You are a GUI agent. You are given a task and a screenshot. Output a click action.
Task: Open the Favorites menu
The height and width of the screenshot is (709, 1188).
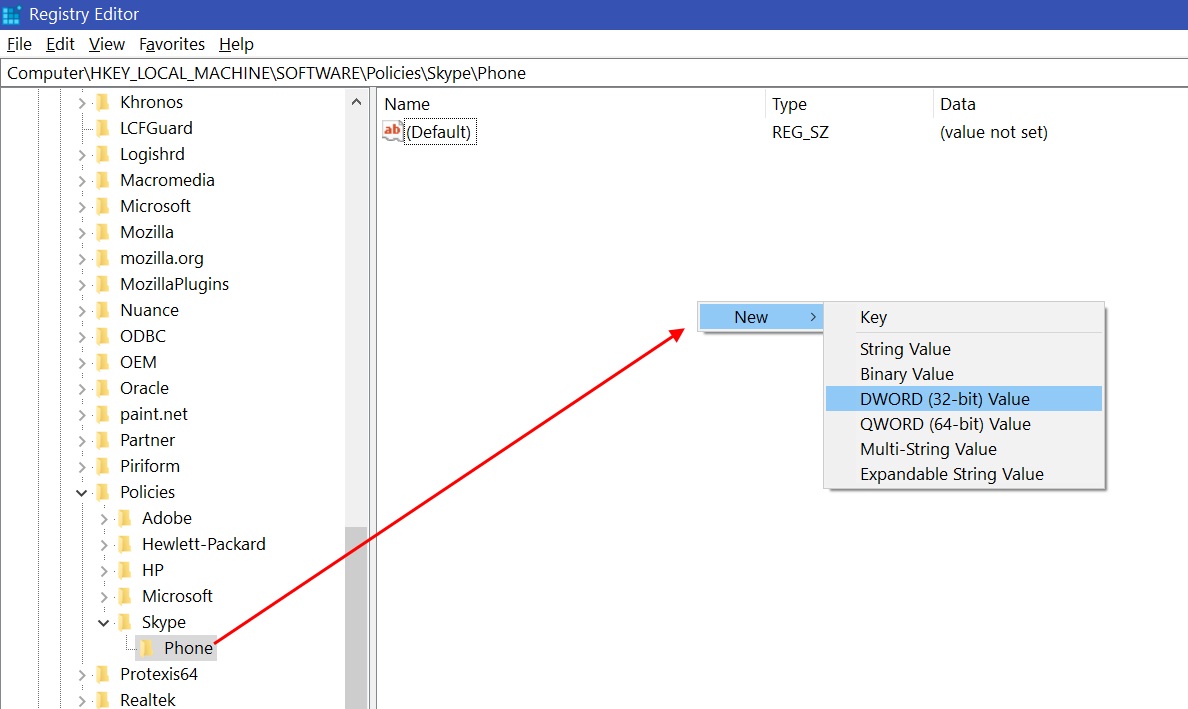pyautogui.click(x=172, y=44)
